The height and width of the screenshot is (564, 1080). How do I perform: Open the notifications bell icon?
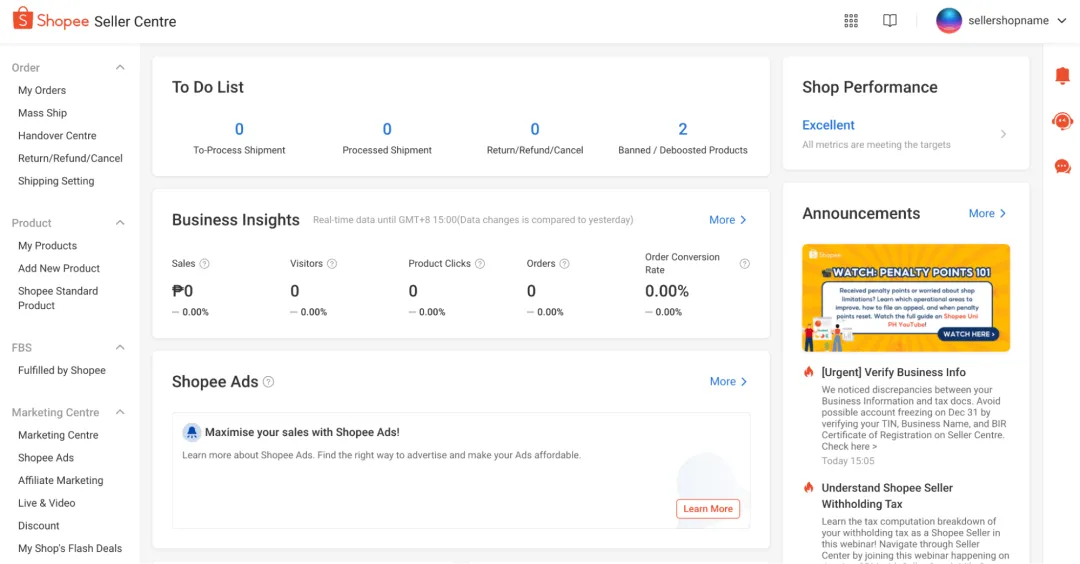[x=1062, y=76]
